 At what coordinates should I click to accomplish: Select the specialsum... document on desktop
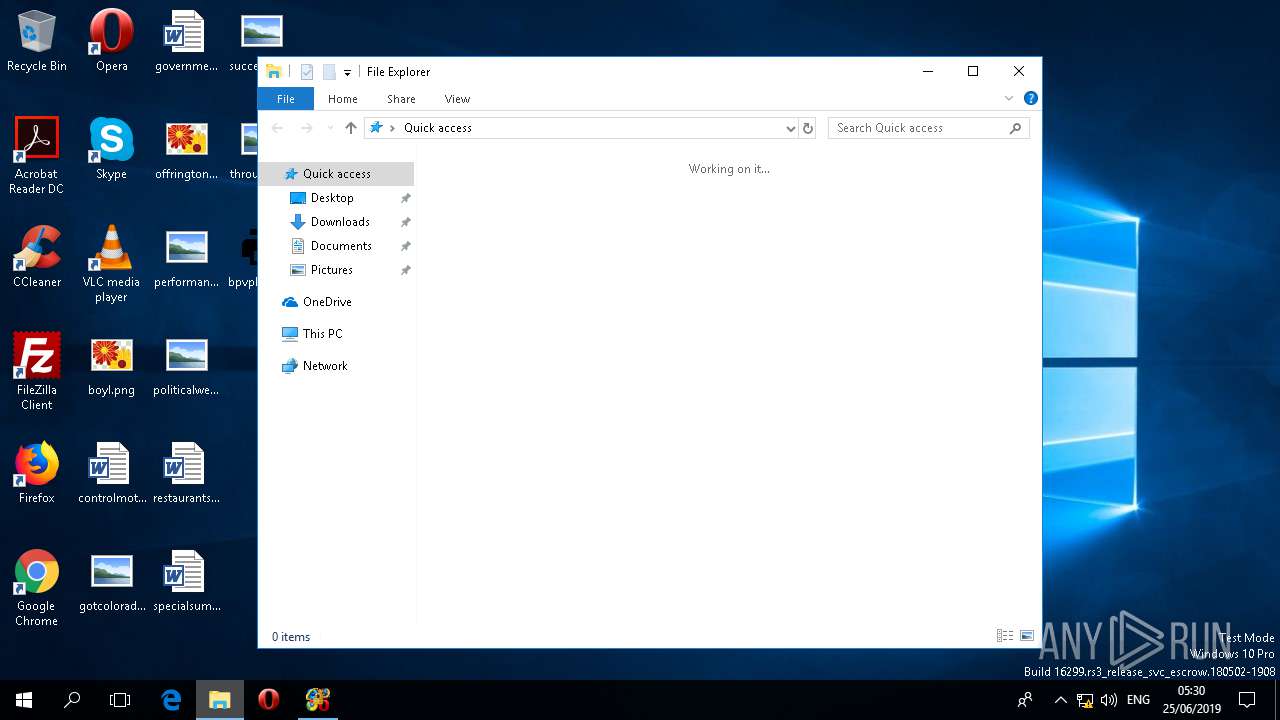coord(186,581)
